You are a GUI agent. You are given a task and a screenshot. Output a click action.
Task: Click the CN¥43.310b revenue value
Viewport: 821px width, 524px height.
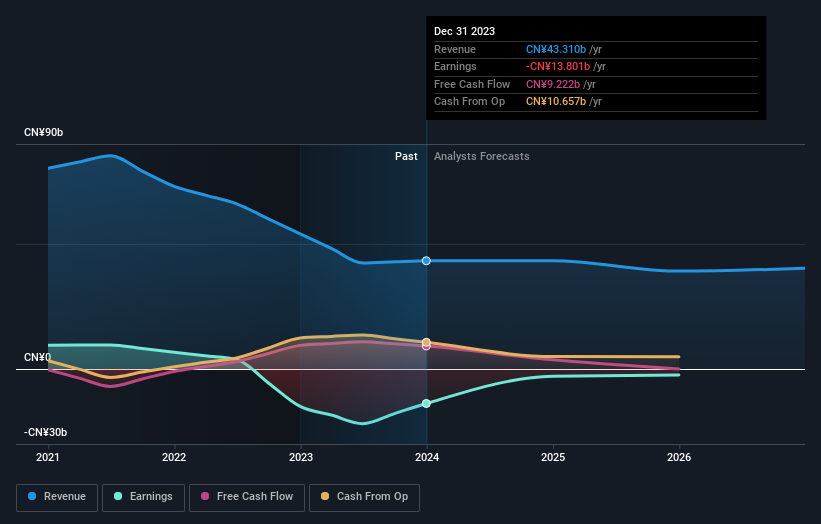(556, 49)
